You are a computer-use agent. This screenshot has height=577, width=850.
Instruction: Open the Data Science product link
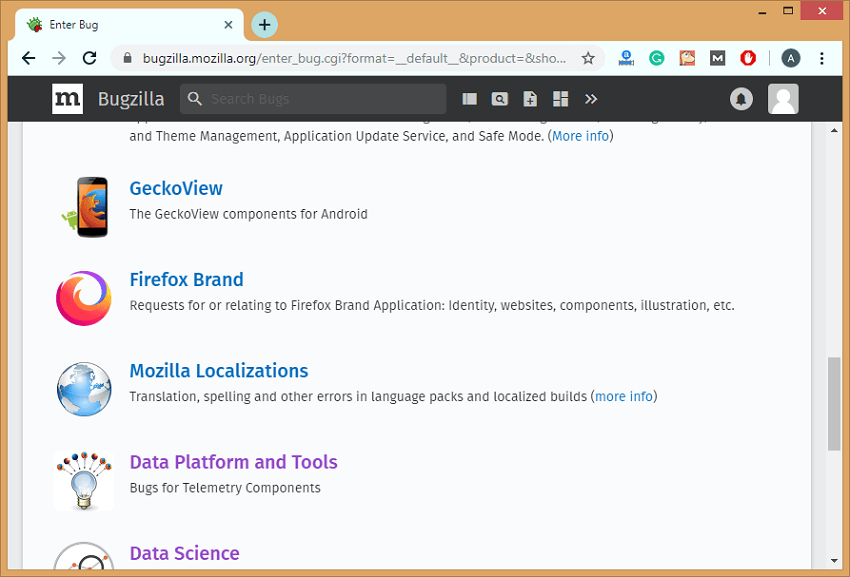click(184, 553)
